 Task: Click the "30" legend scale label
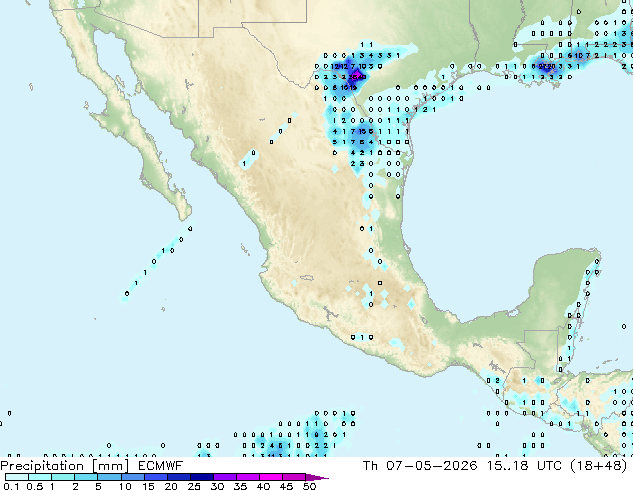pos(218,486)
